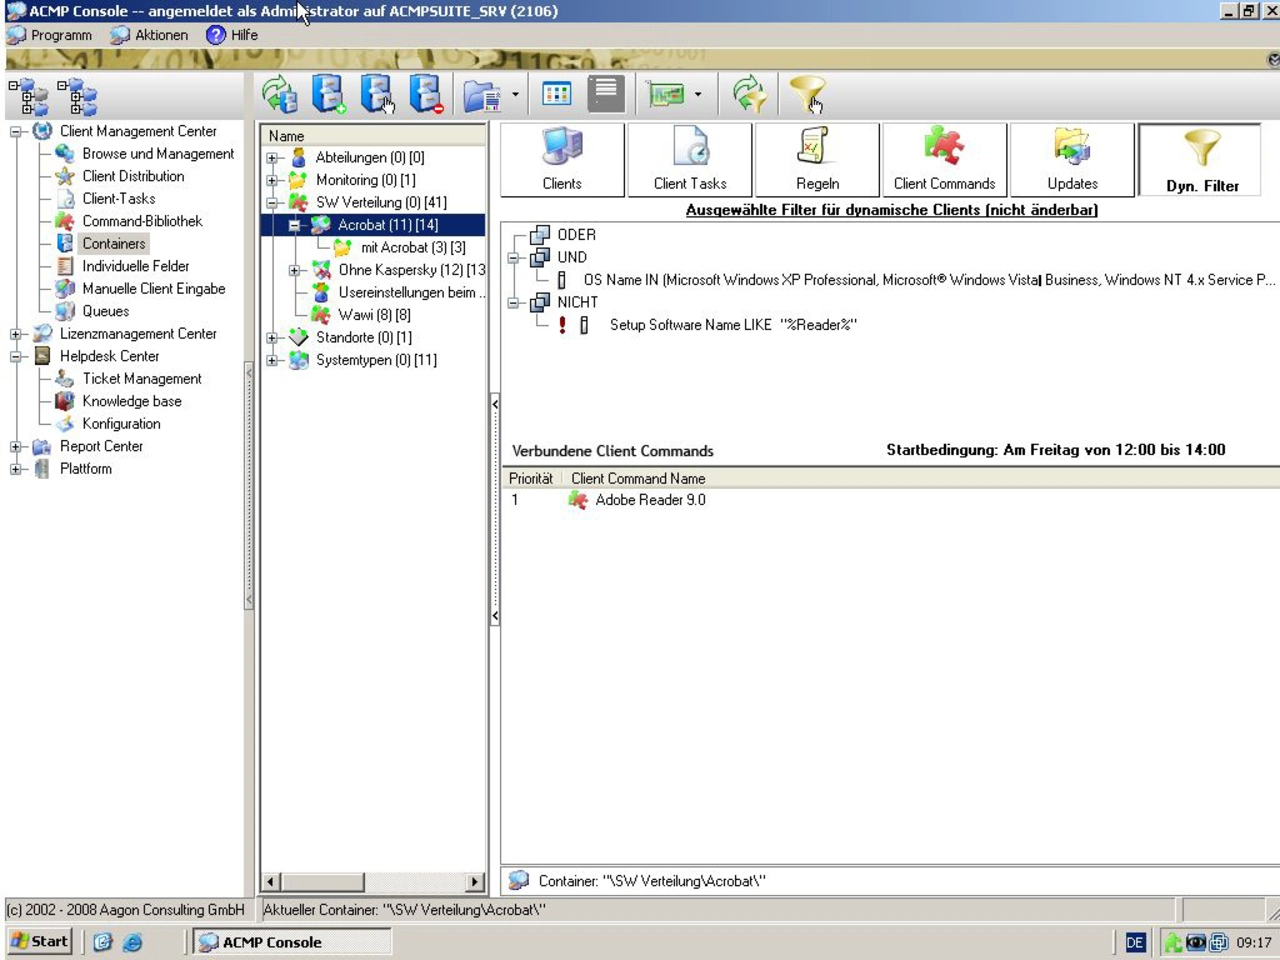Viewport: 1280px width, 960px height.
Task: Open the Regeln scroll icon panel
Action: [x=817, y=159]
